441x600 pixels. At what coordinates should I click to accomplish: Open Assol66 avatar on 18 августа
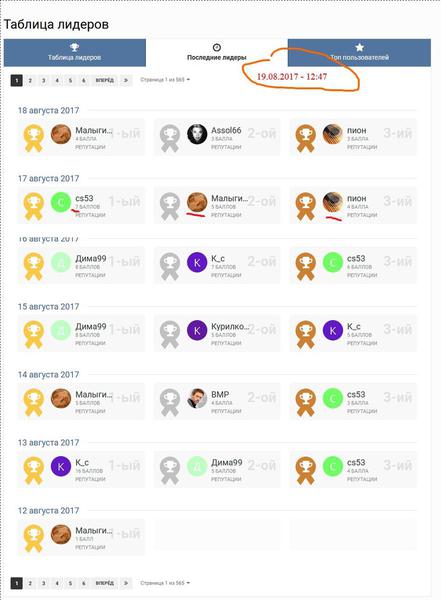tap(197, 134)
